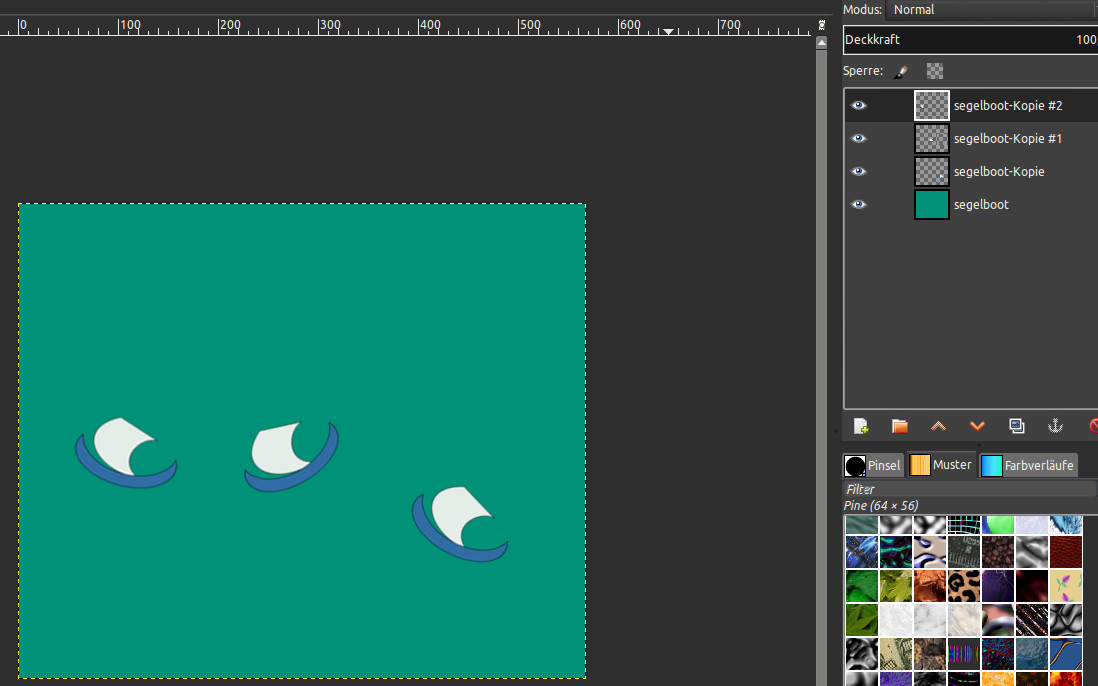Duplicate the selected layer
This screenshot has width=1098, height=686.
coord(1016,426)
